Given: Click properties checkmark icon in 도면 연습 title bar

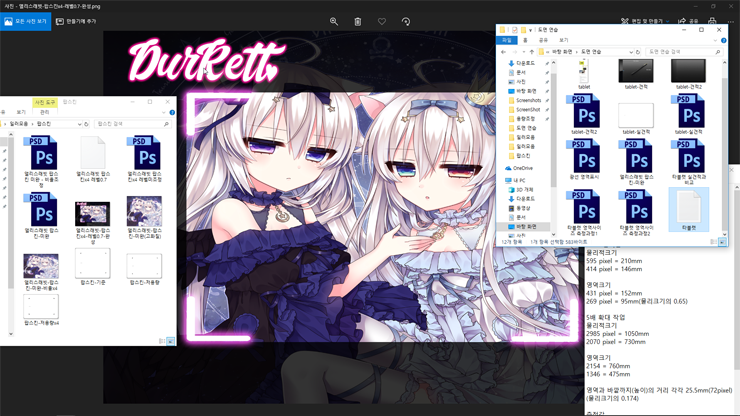Looking at the screenshot, I should pyautogui.click(x=514, y=30).
